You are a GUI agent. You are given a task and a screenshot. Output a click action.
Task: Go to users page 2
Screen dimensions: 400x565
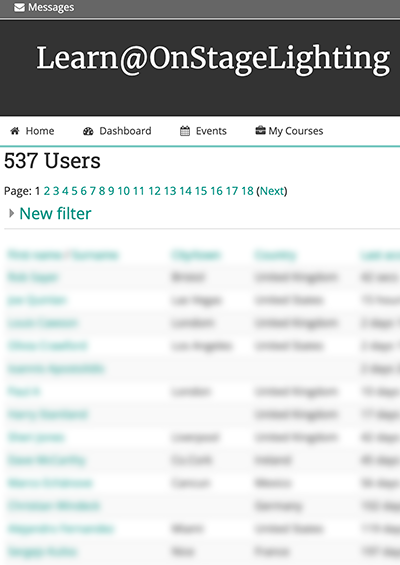click(x=47, y=191)
